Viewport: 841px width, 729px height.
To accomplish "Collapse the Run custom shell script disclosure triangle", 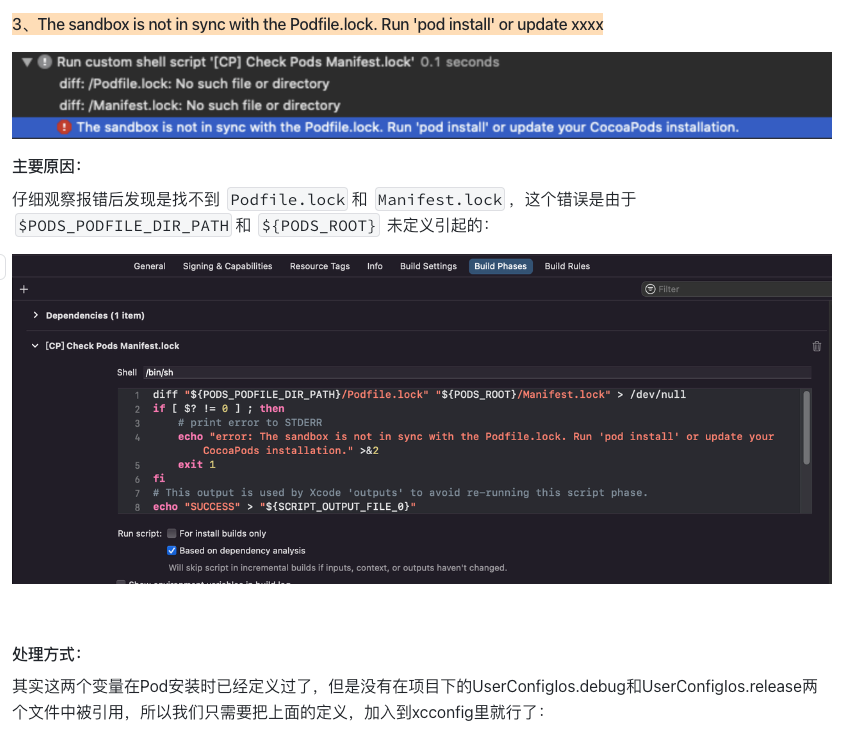I will [x=27, y=62].
